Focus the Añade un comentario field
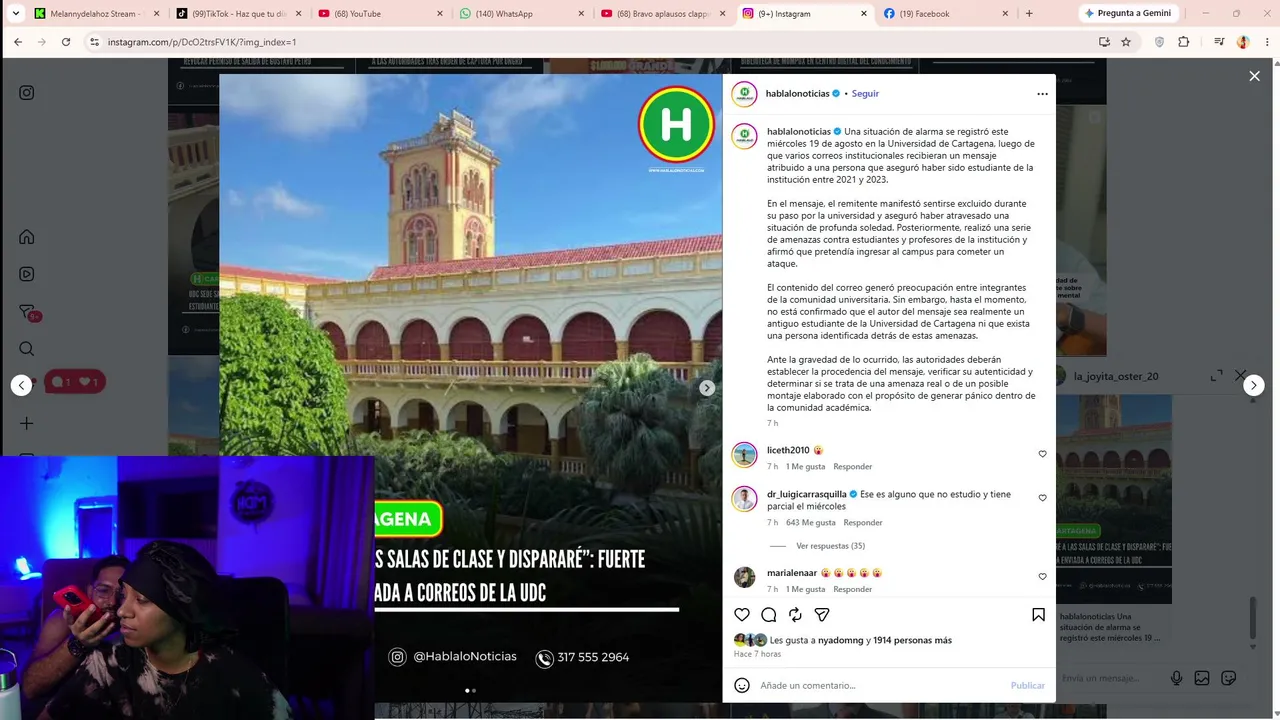Screen dimensions: 1280x720 pyautogui.click(x=880, y=685)
